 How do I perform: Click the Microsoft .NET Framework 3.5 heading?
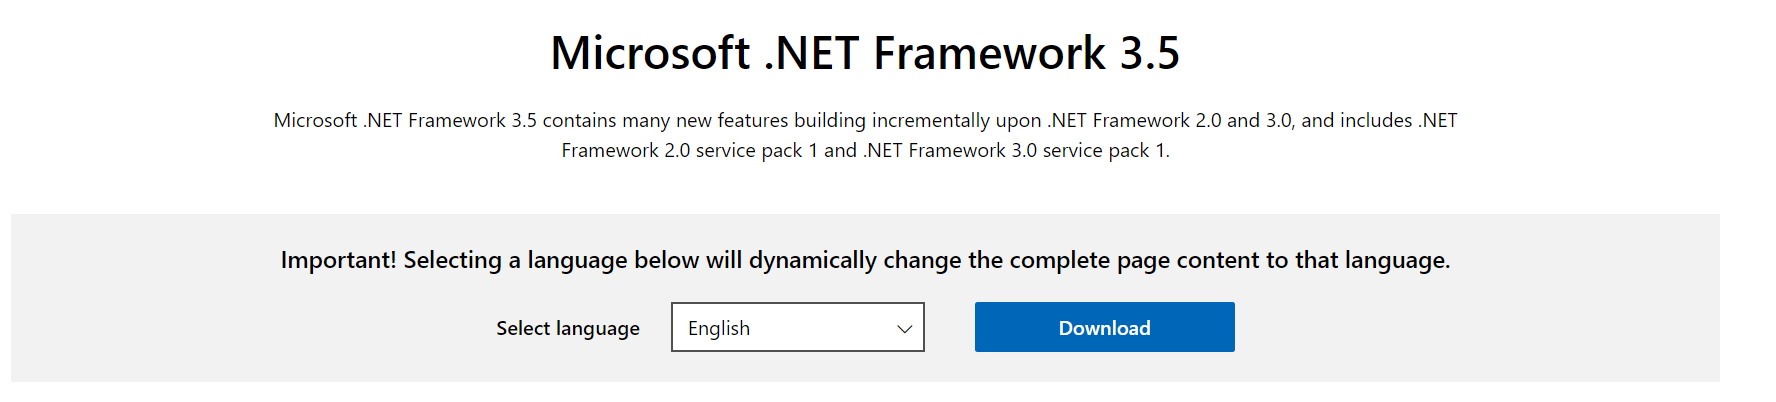(865, 53)
